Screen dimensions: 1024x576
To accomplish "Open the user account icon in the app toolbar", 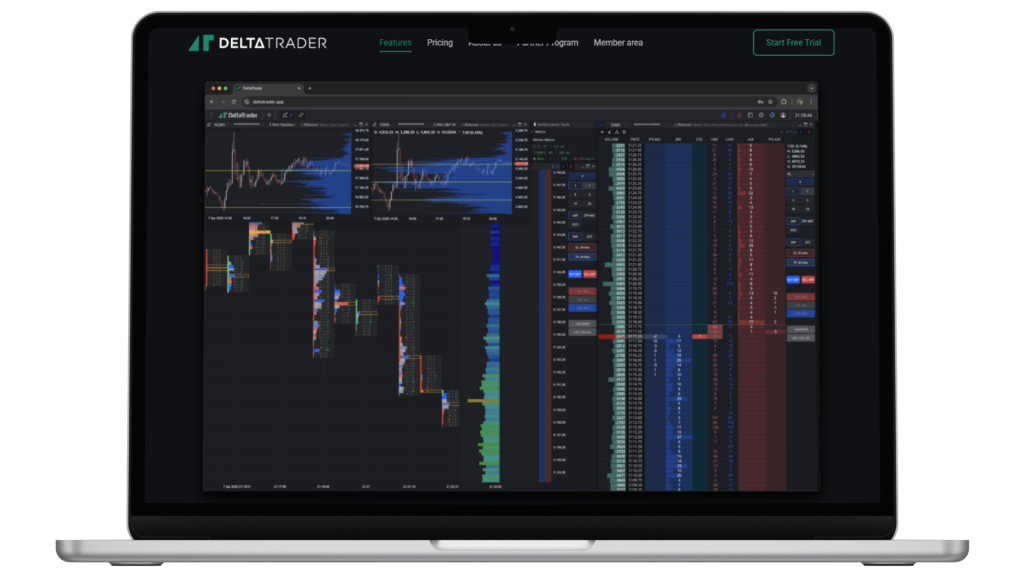I will click(783, 115).
